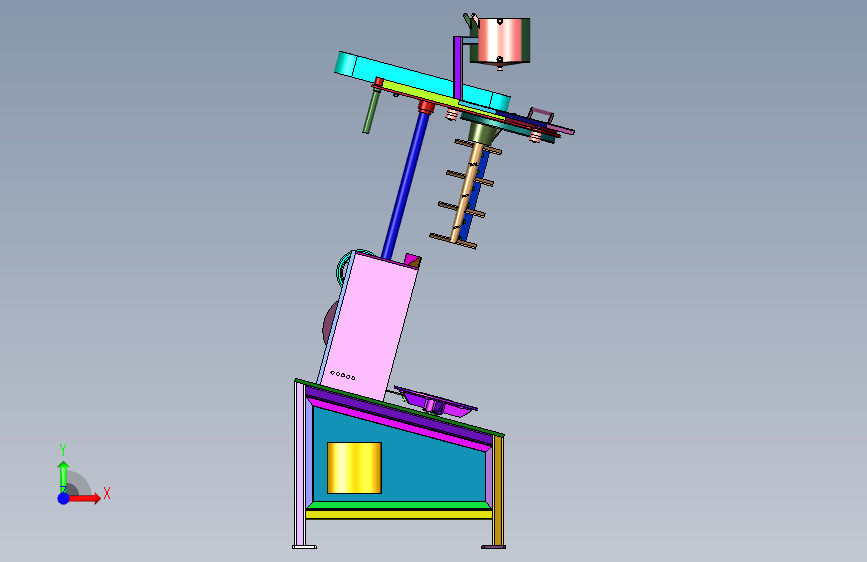Click the red X axis arrow of the triad

[x=84, y=498]
